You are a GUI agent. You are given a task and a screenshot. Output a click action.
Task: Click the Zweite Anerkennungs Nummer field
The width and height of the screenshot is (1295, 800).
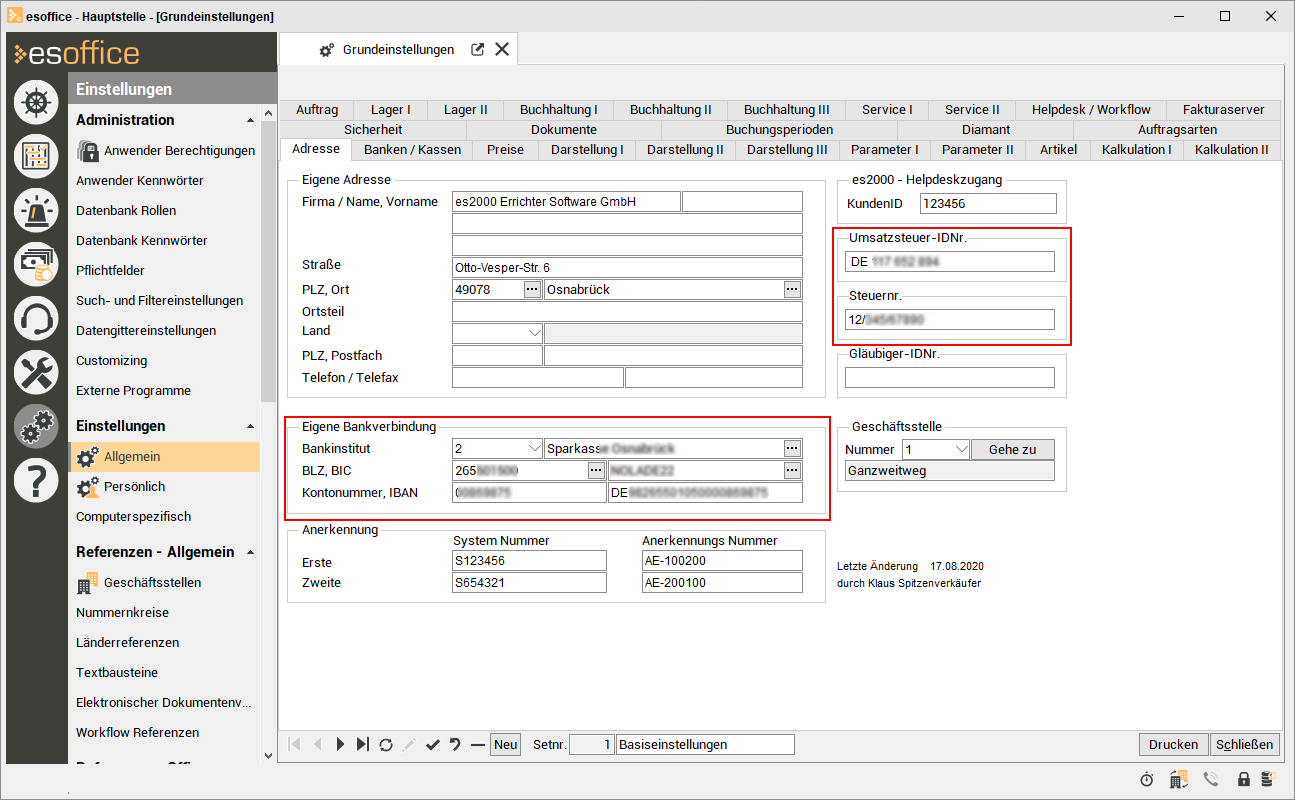[x=722, y=582]
